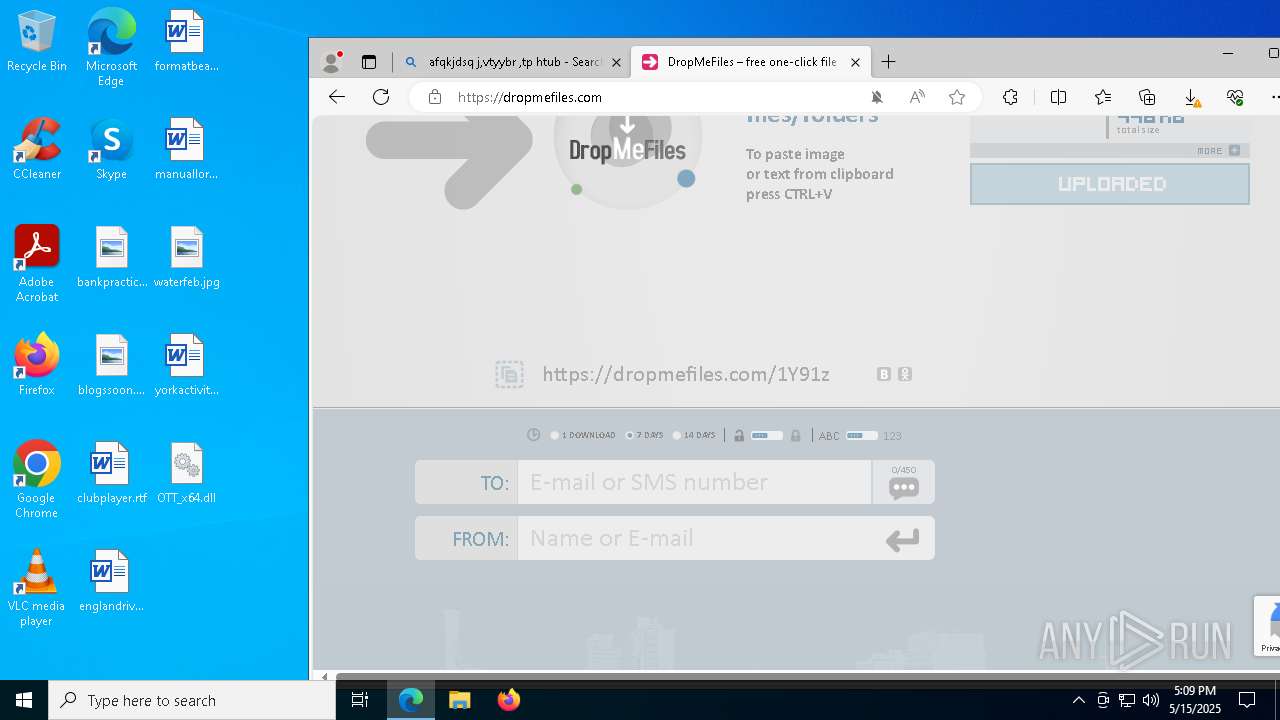The width and height of the screenshot is (1280, 720).
Task: Click the B share icon beside link
Action: pos(884,374)
